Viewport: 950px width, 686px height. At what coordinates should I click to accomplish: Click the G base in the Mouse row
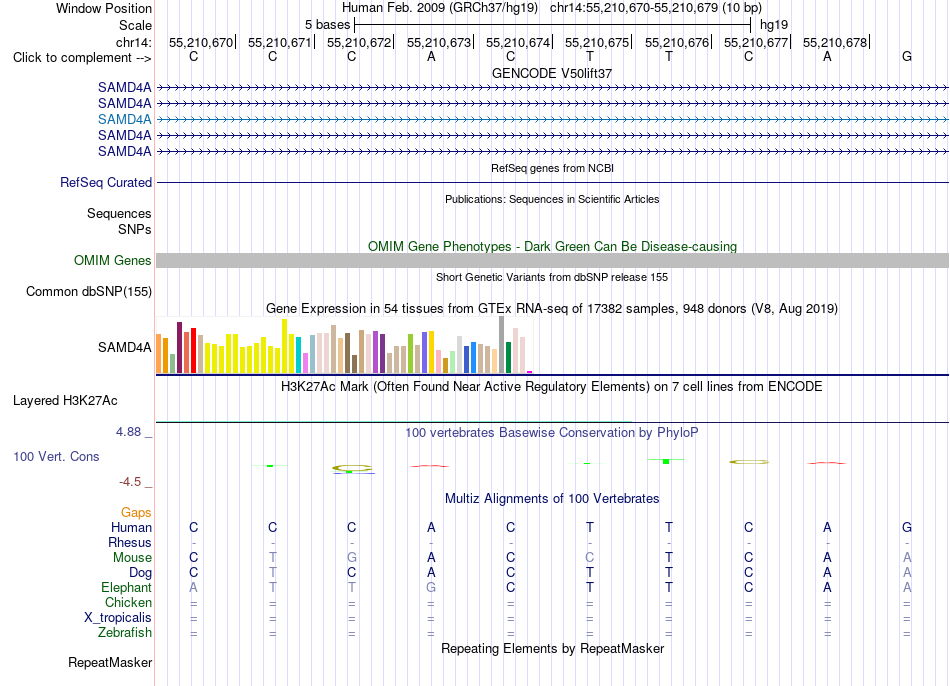coord(351,558)
